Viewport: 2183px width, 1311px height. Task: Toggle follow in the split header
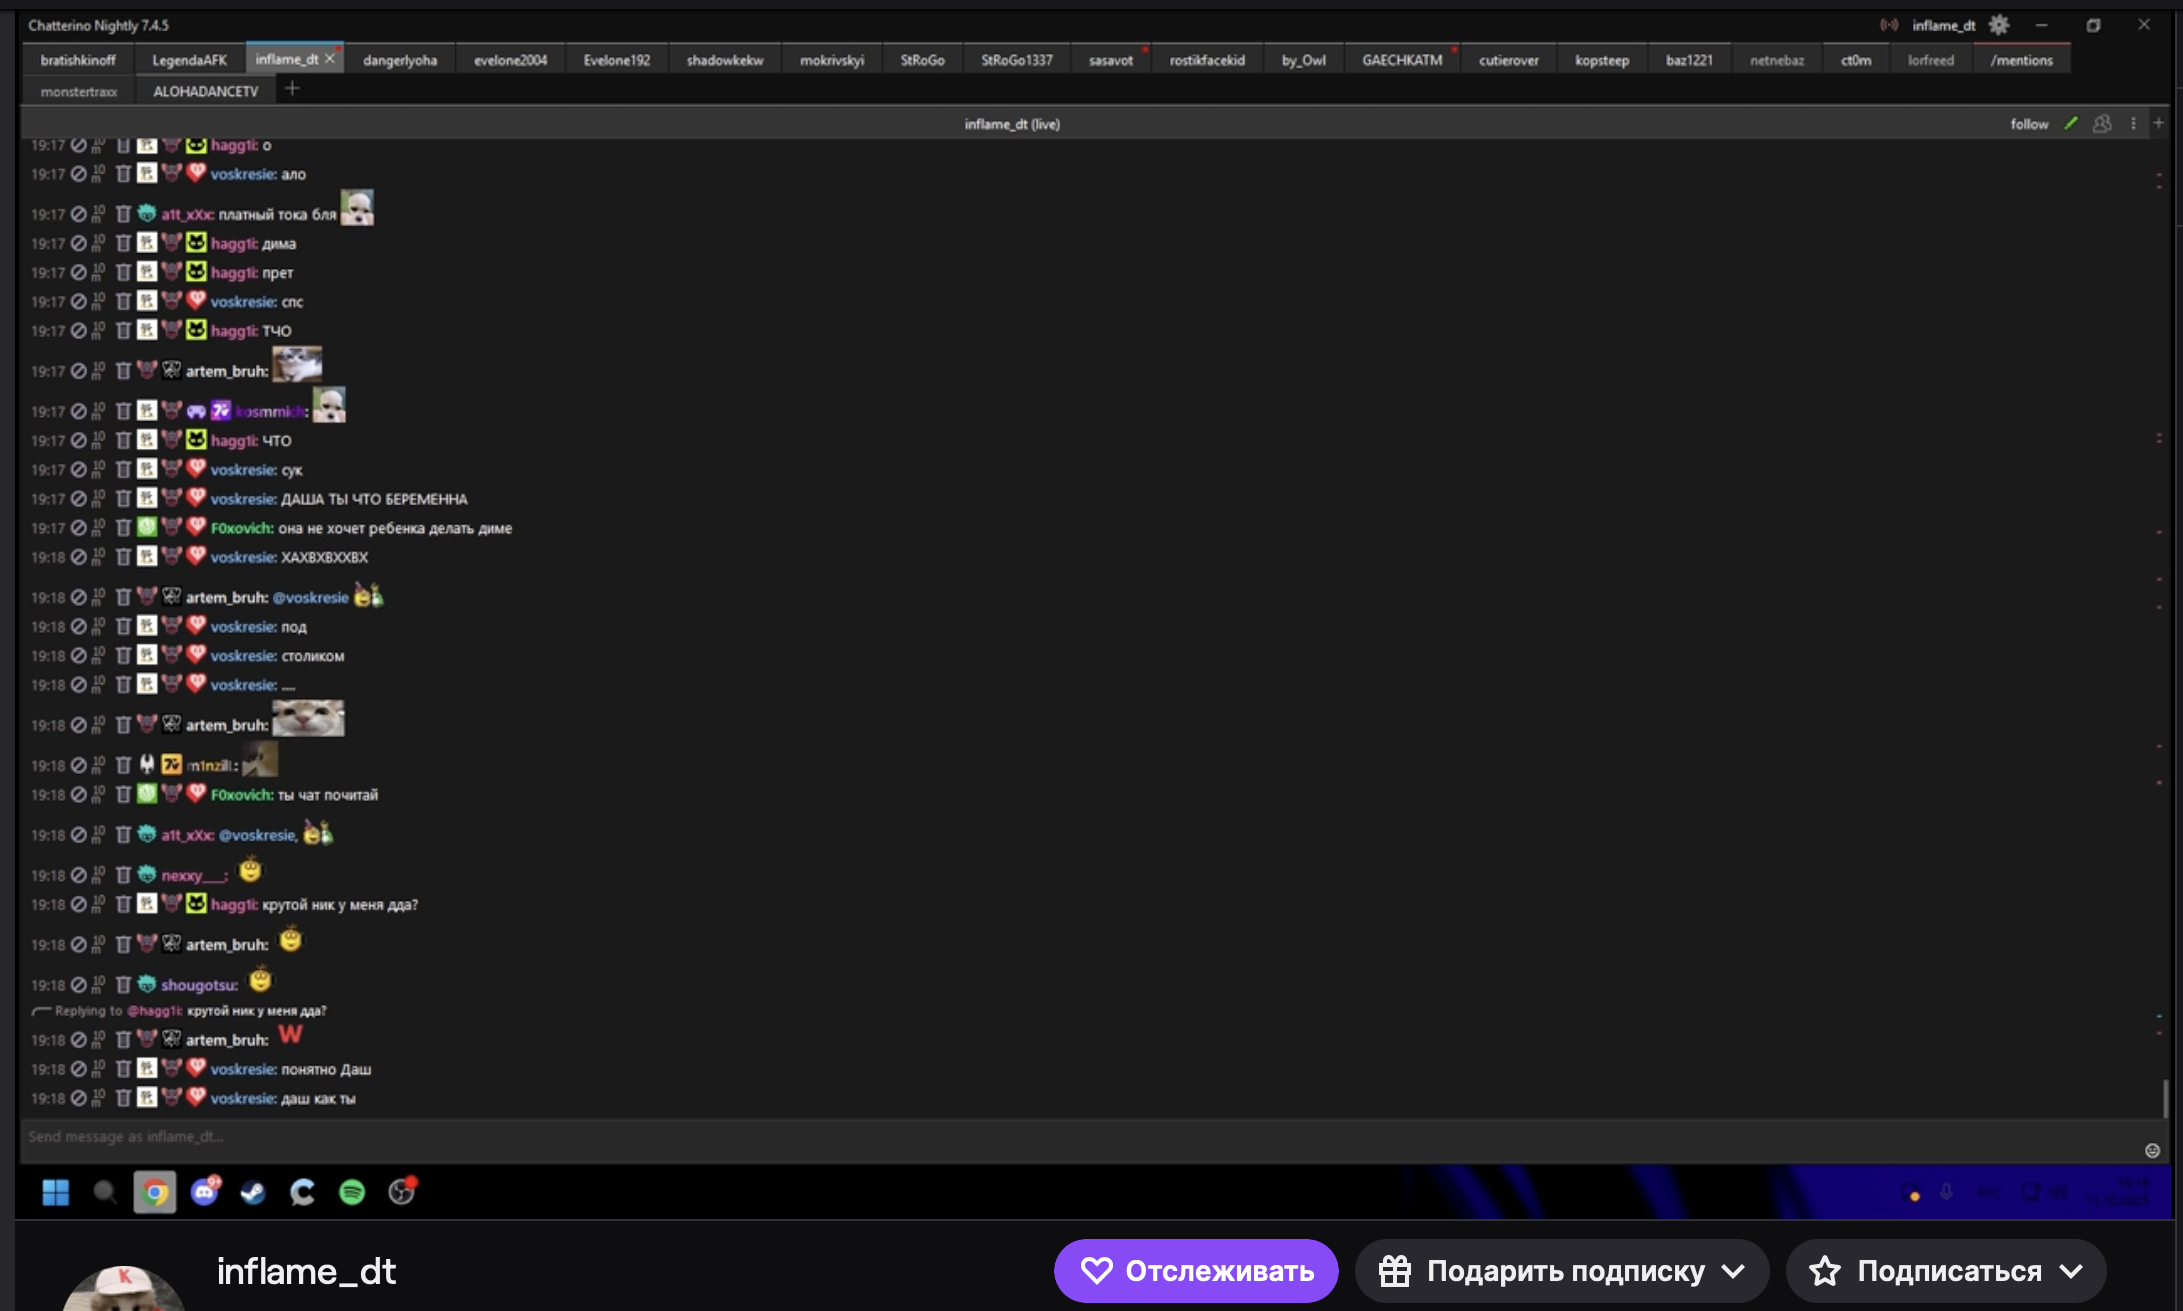point(2029,124)
